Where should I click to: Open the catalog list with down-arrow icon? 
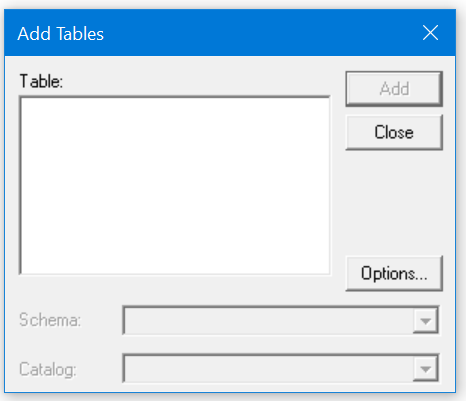pyautogui.click(x=425, y=369)
